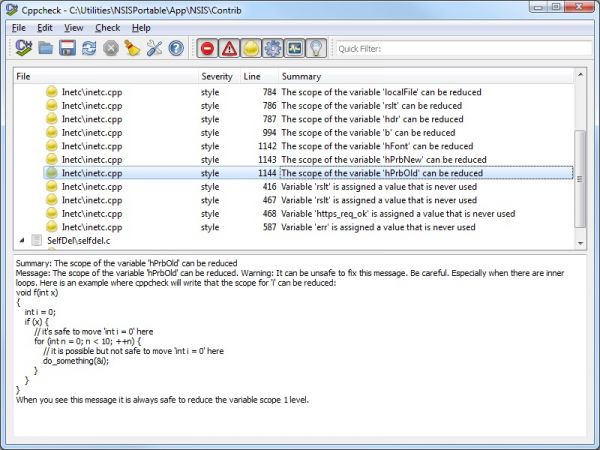Image resolution: width=600 pixels, height=450 pixels.
Task: Open the Check menu
Action: click(x=108, y=28)
